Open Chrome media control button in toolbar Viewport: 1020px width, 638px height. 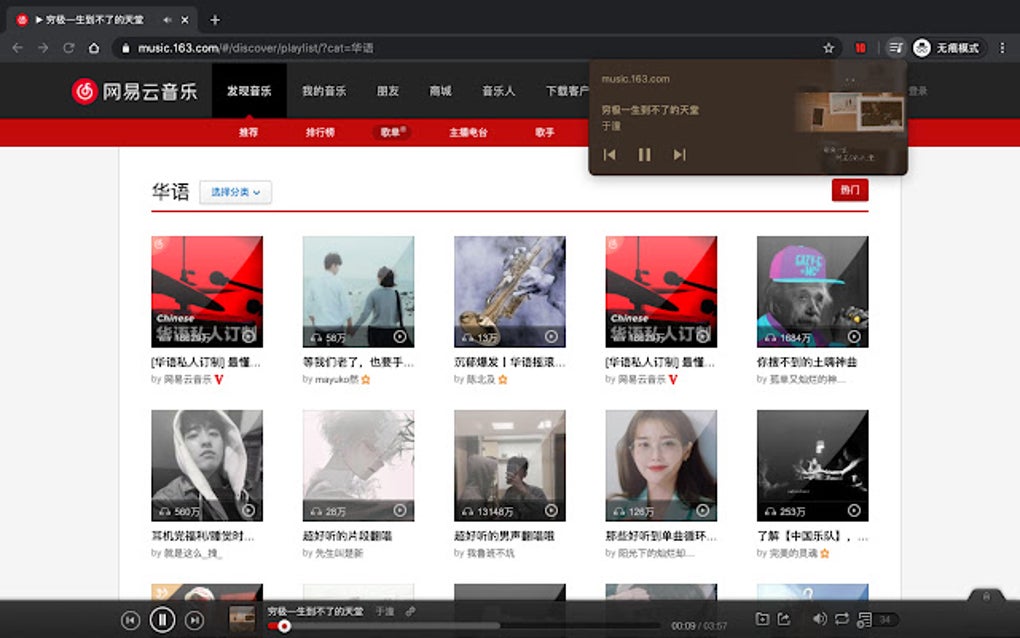[896, 47]
